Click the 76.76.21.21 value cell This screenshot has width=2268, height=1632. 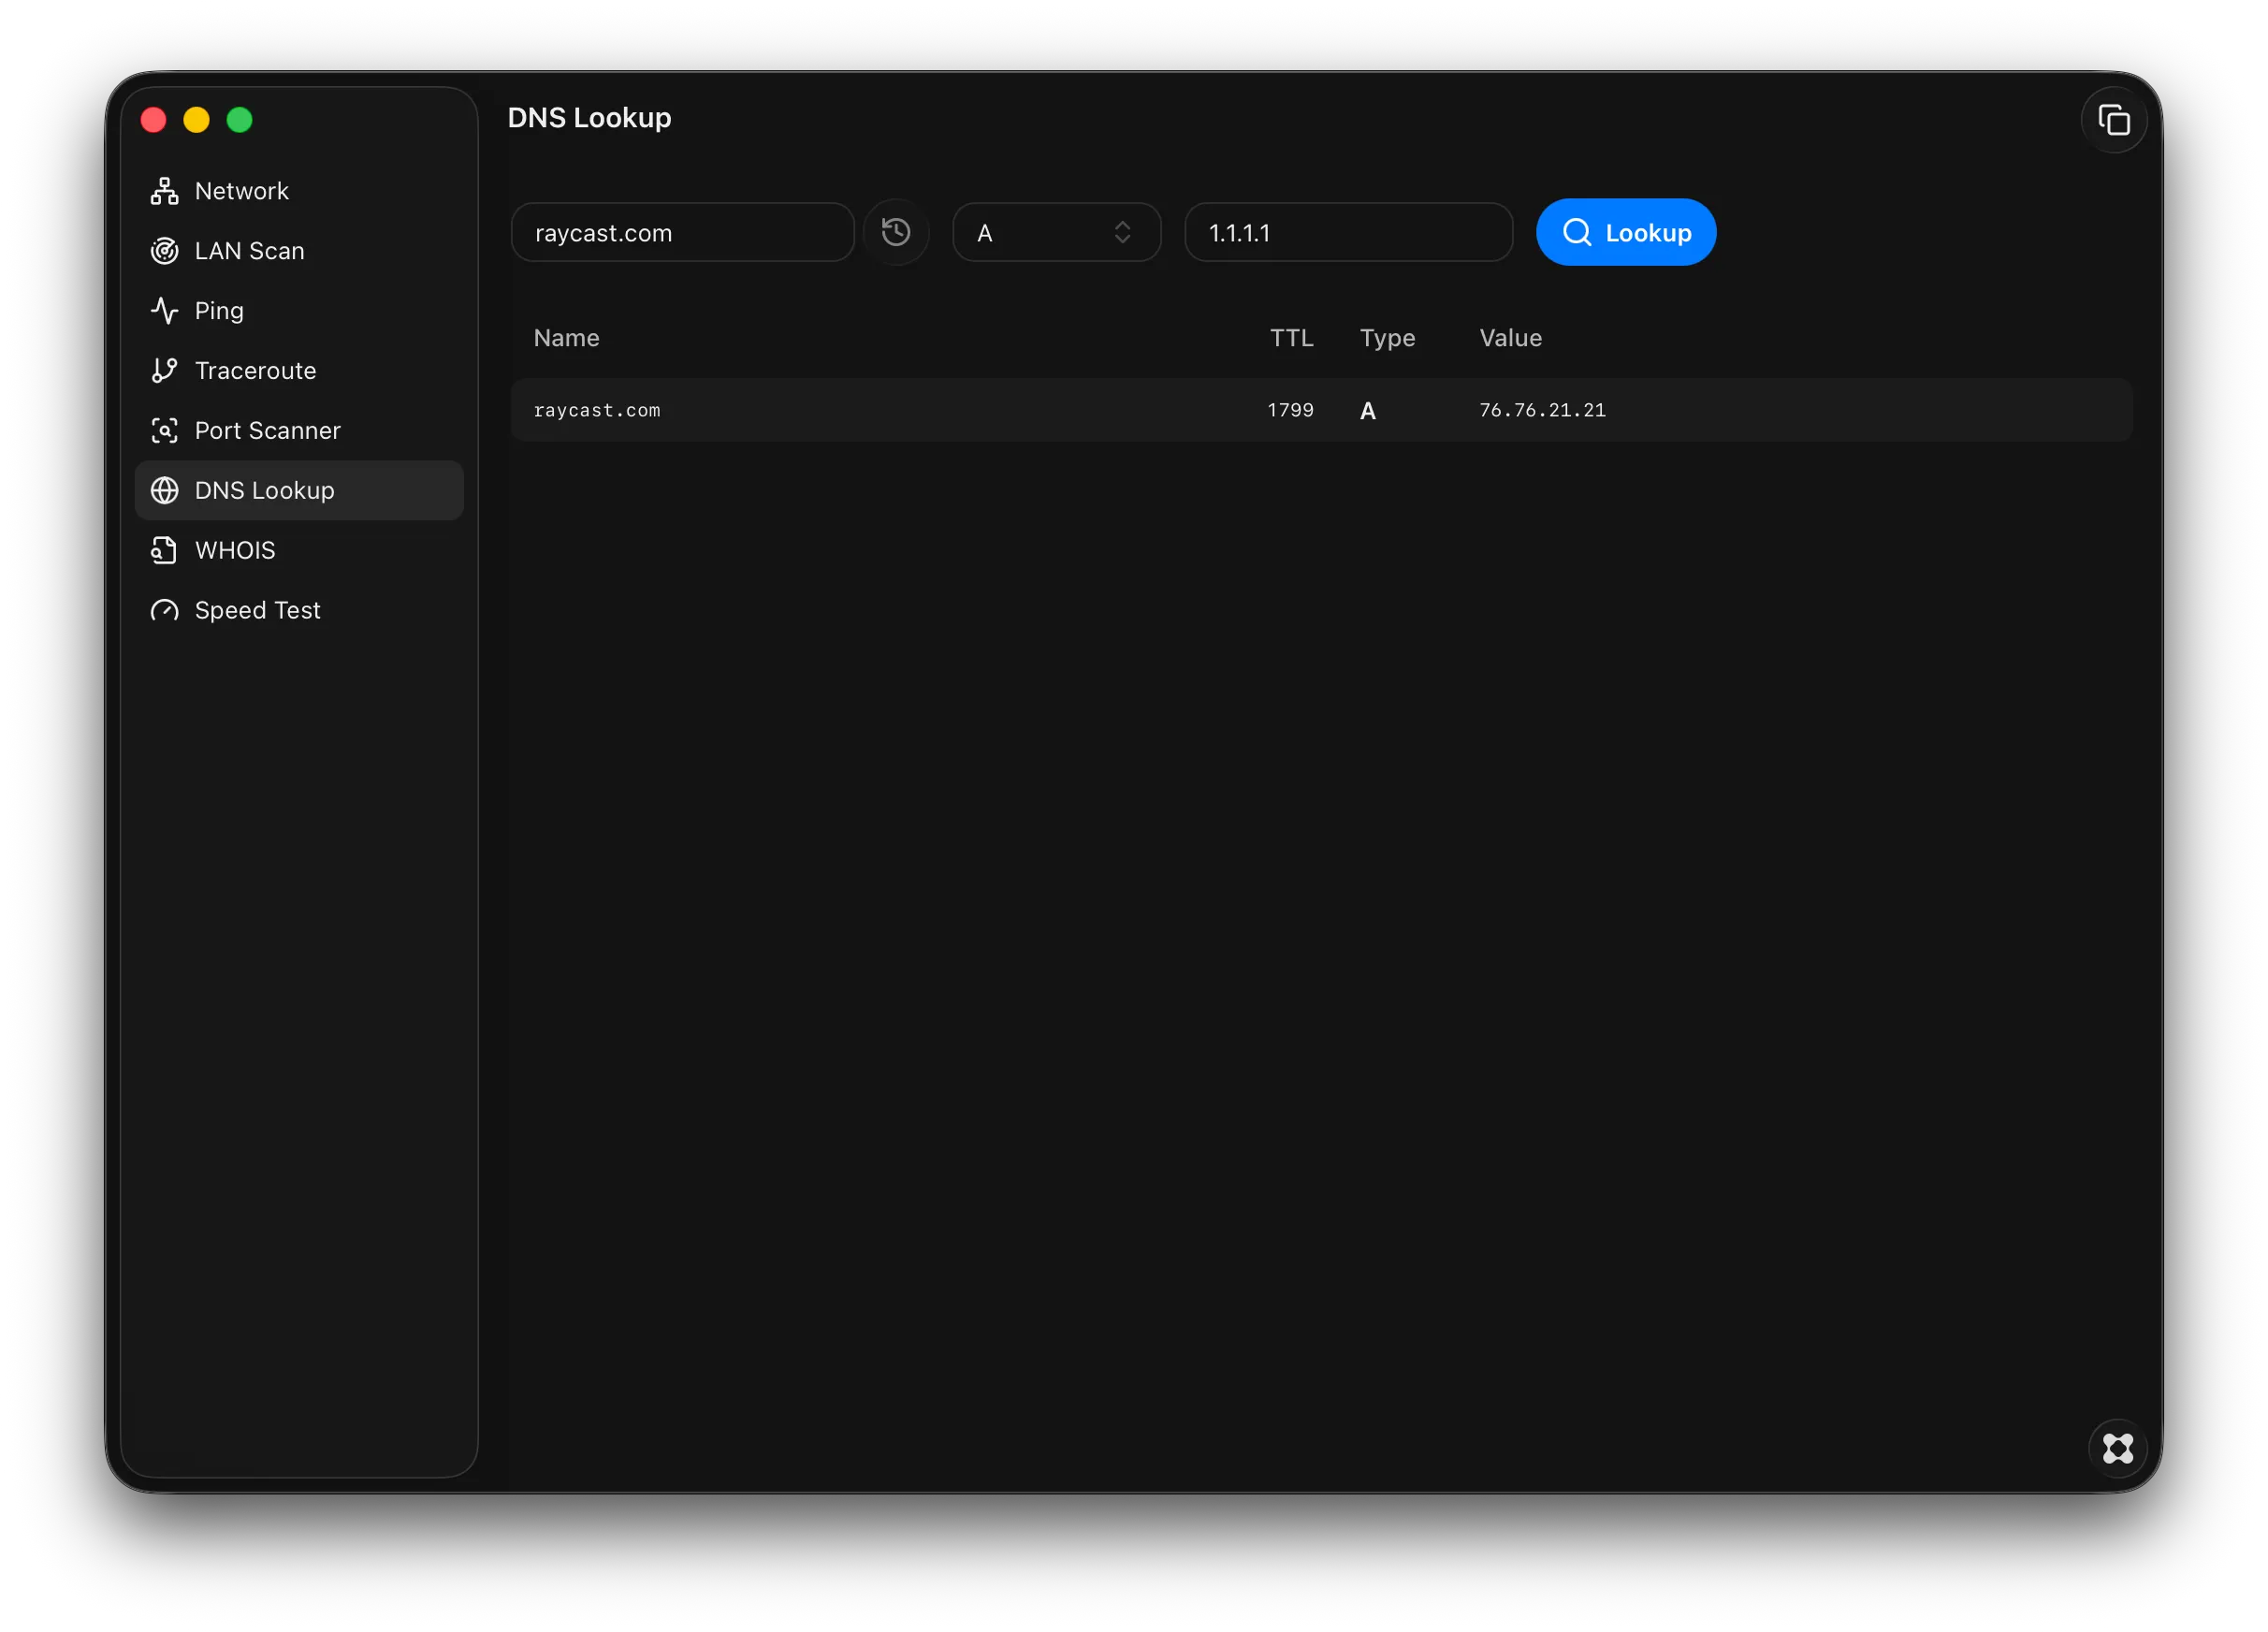point(1542,410)
